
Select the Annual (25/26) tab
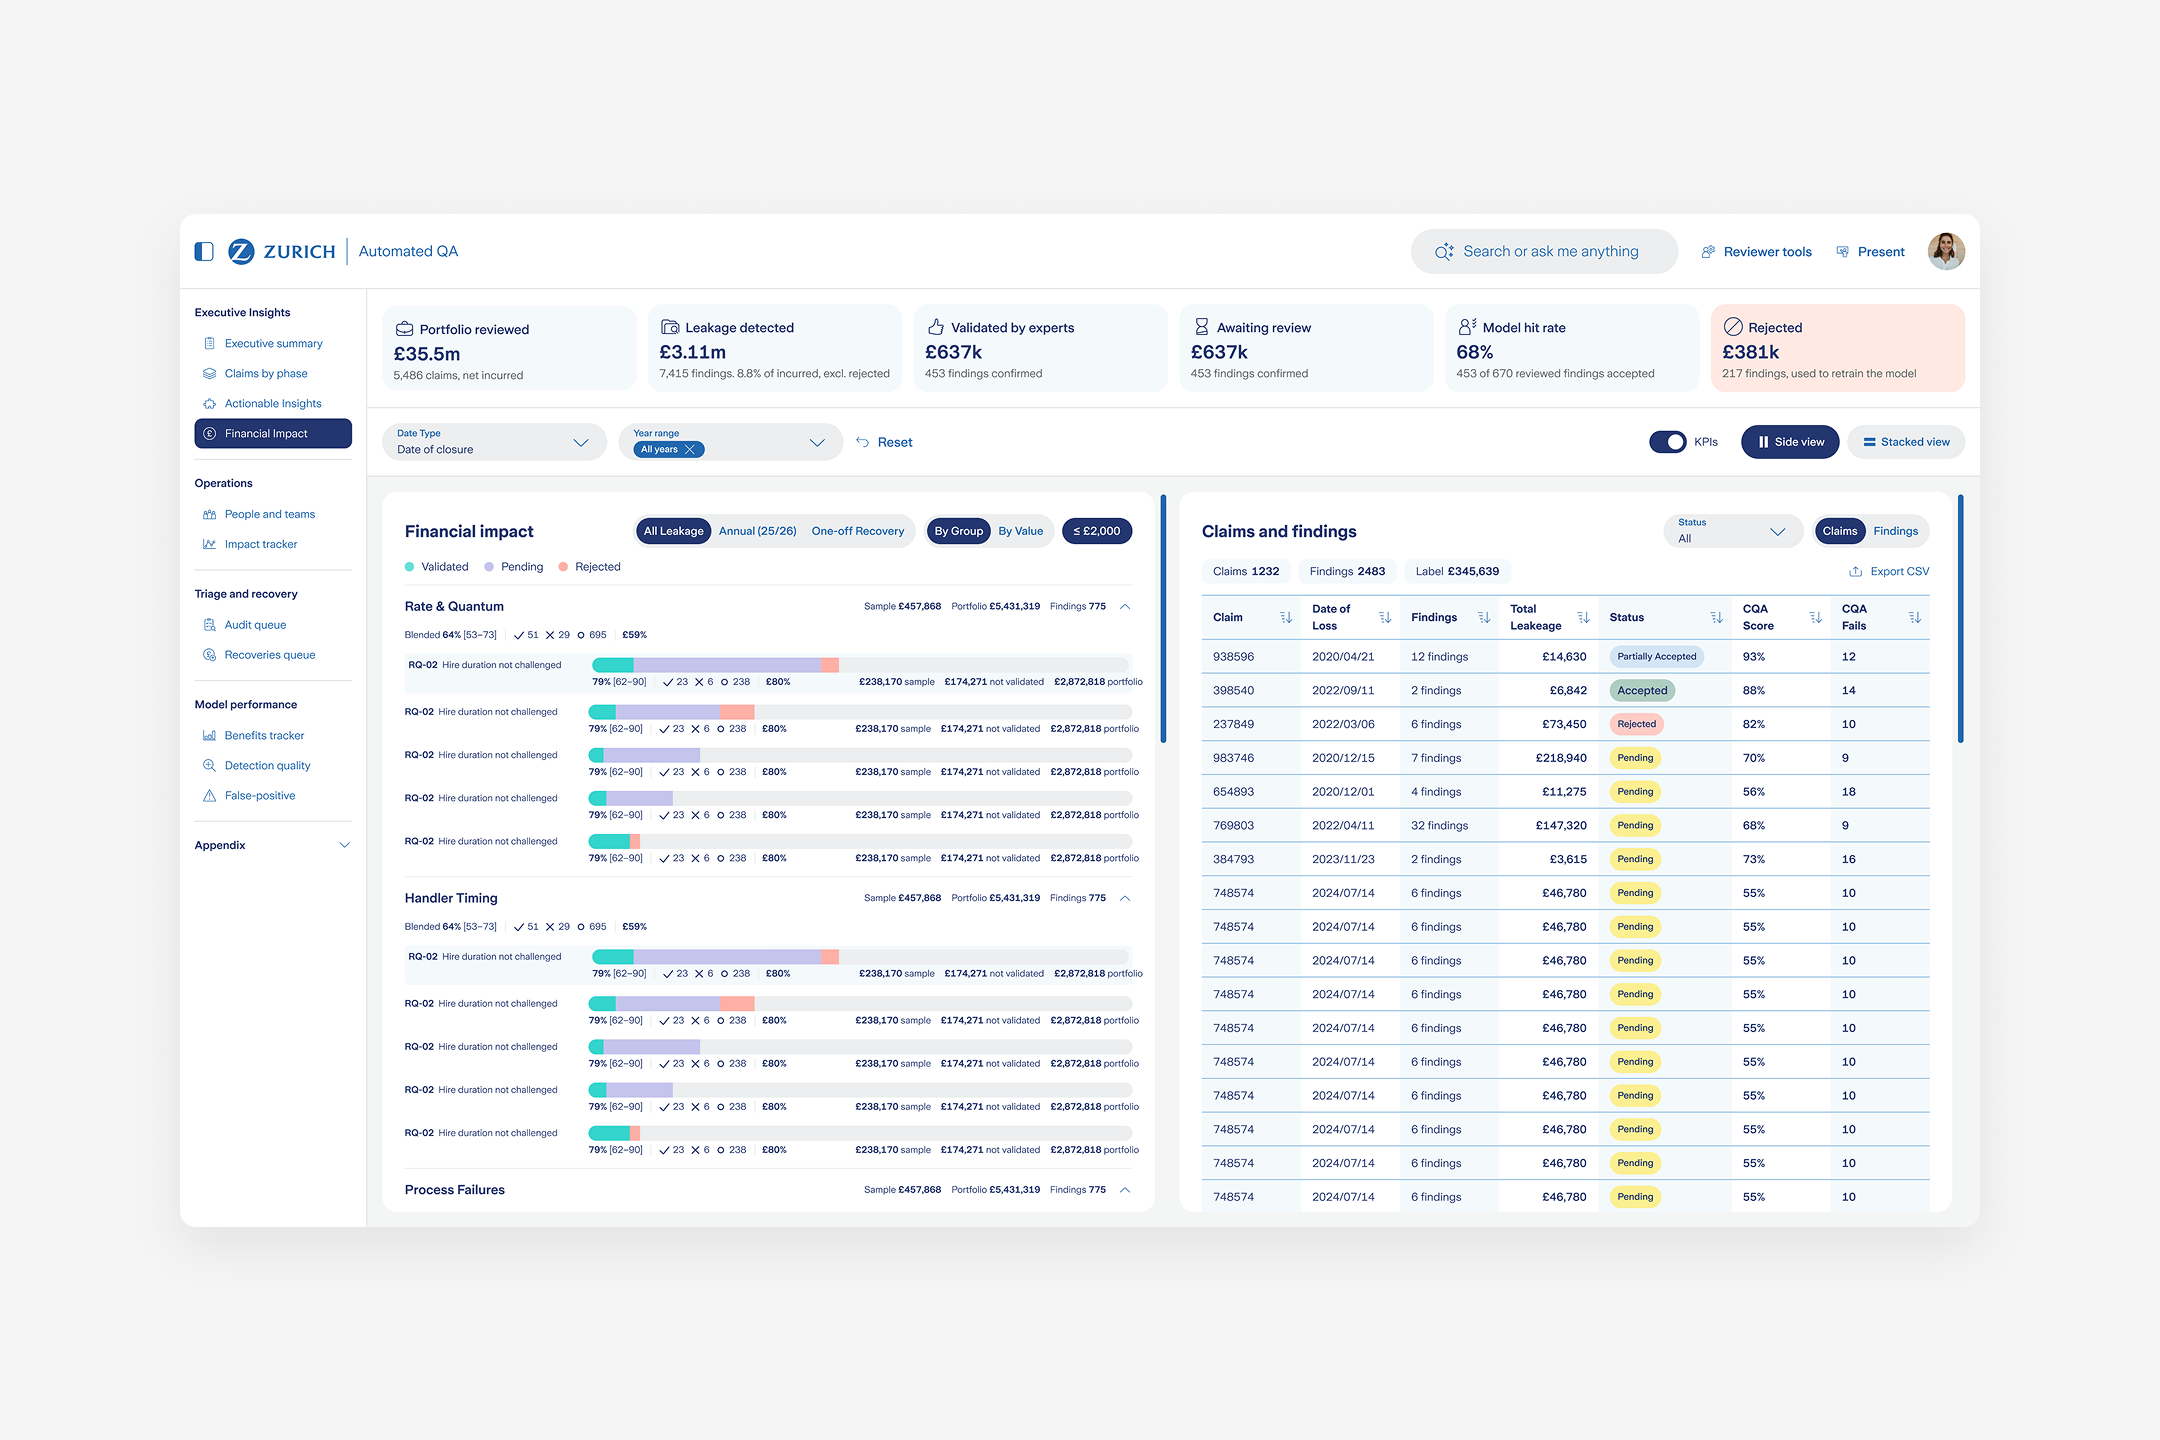[757, 531]
